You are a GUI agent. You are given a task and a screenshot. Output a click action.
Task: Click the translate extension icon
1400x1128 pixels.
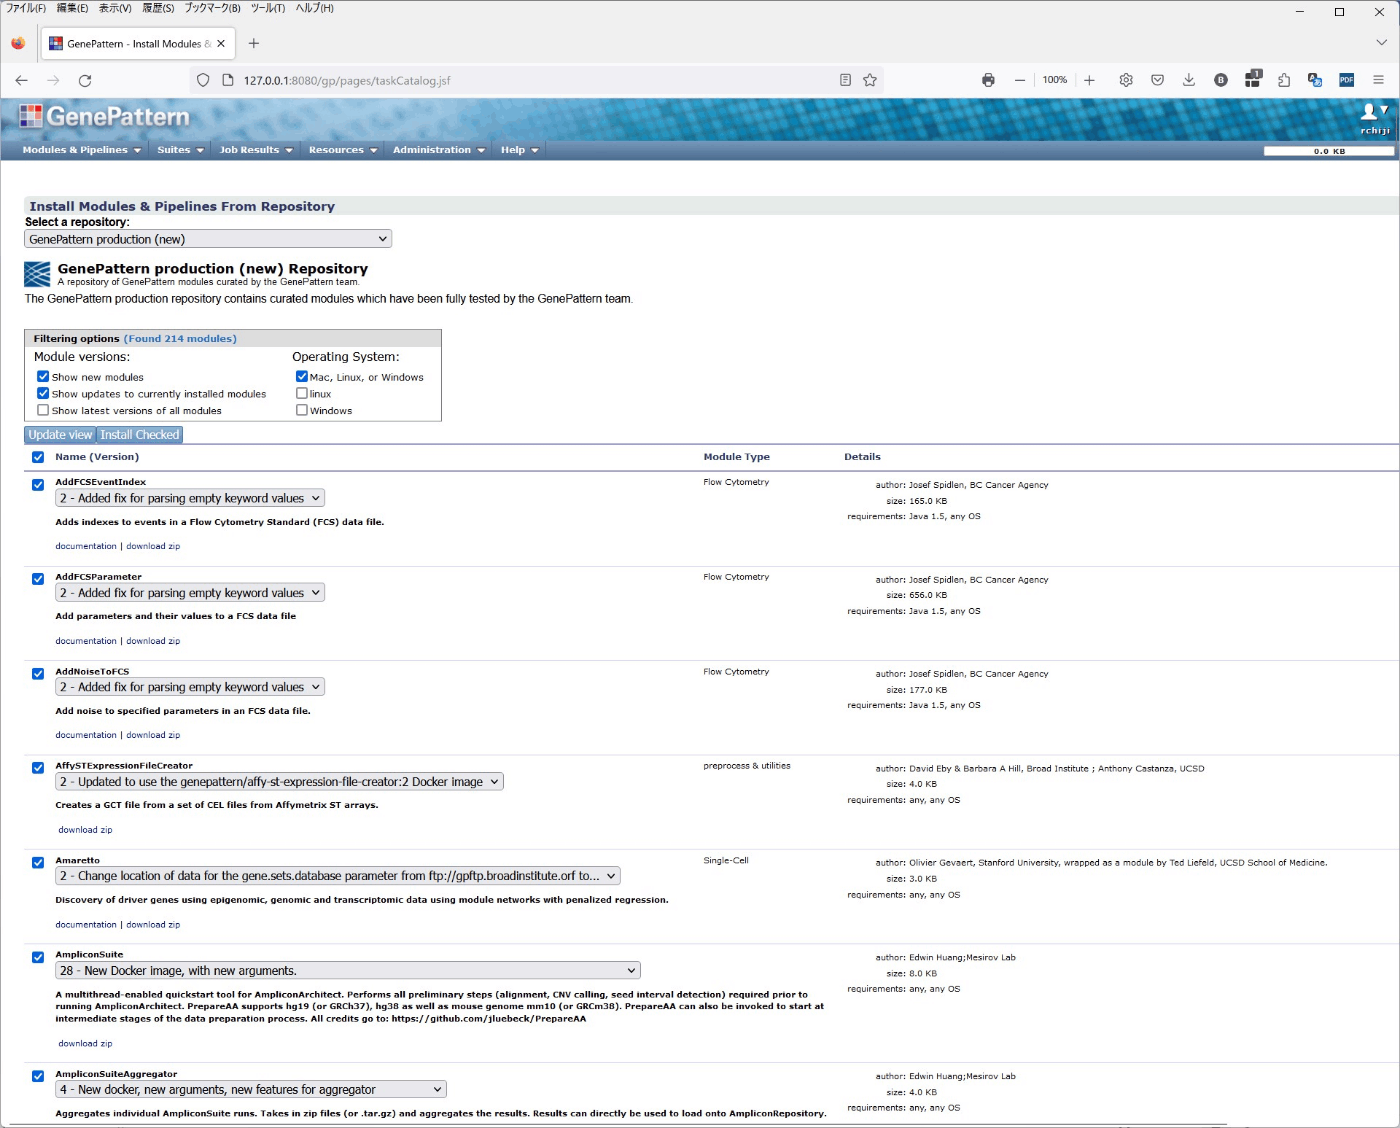[1315, 80]
